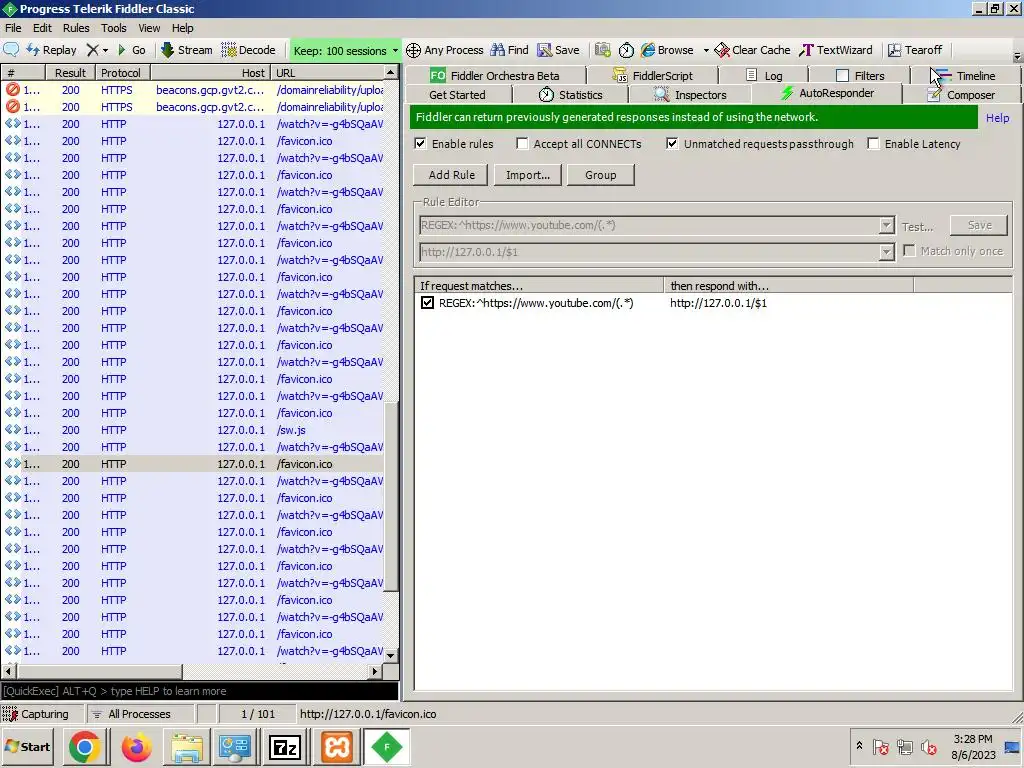Show hidden tray icons arrow
Screen dimensions: 1024x768
pyautogui.click(x=859, y=745)
